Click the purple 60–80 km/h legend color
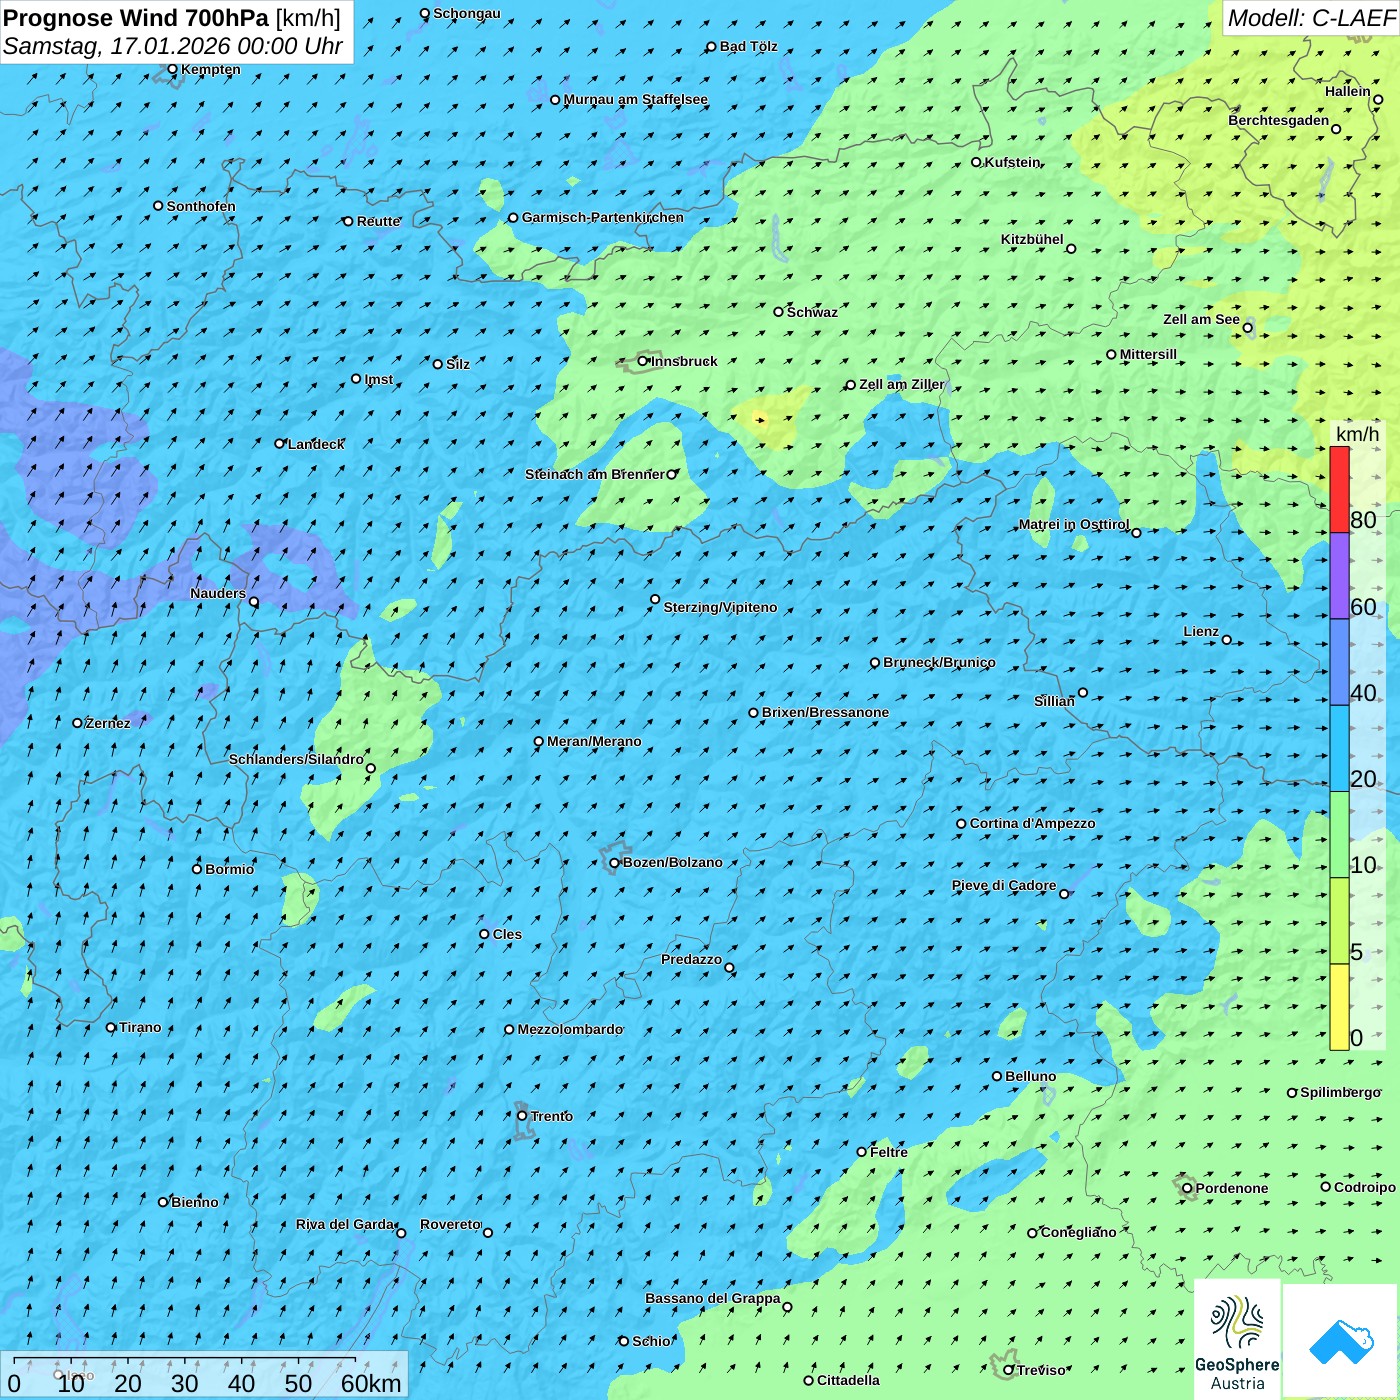 coord(1339,576)
